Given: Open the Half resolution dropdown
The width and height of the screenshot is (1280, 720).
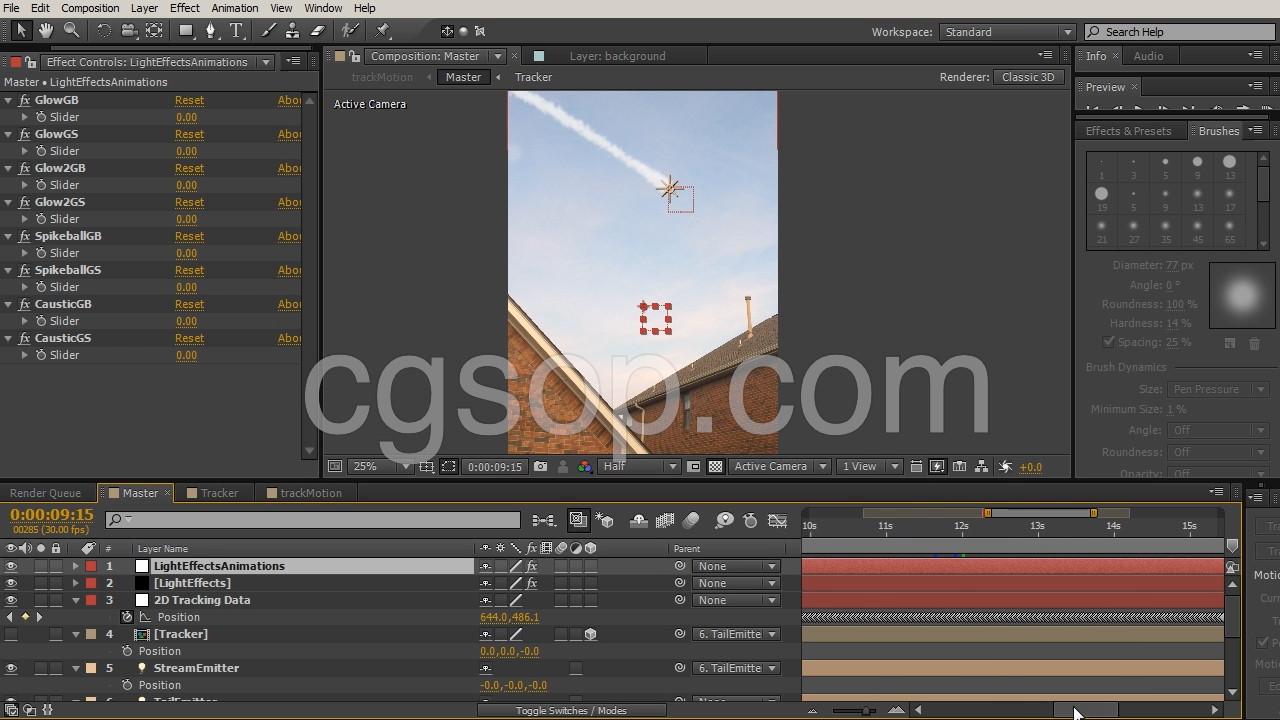Looking at the screenshot, I should 640,466.
